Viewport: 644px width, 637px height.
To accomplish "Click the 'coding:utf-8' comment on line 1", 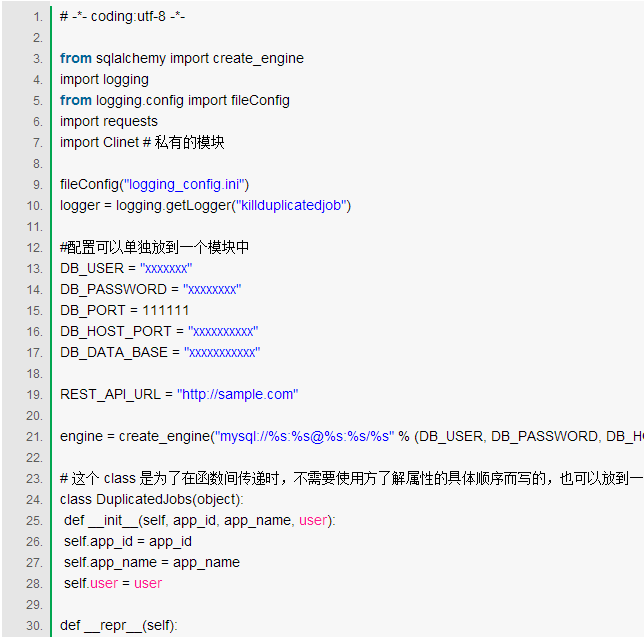I will 122,16.
